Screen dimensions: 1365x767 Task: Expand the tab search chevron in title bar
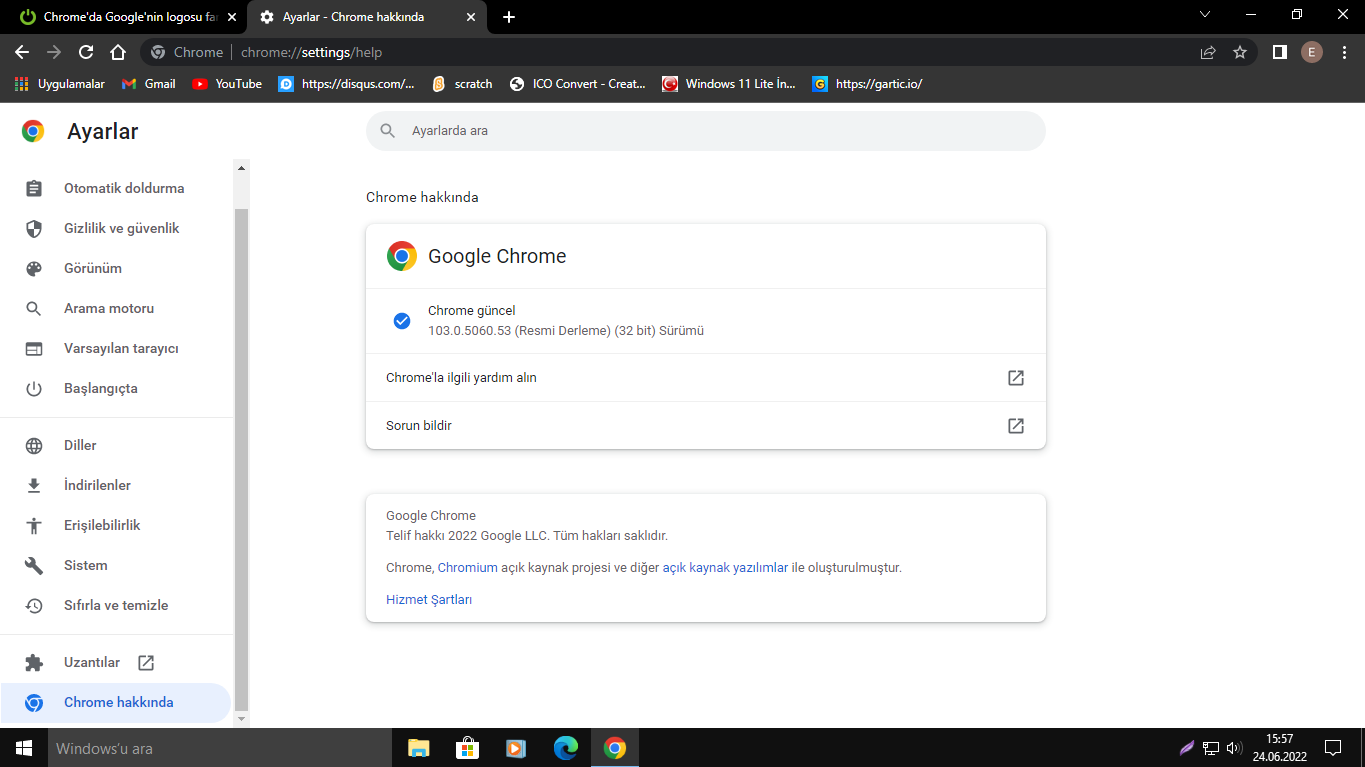pos(1204,15)
